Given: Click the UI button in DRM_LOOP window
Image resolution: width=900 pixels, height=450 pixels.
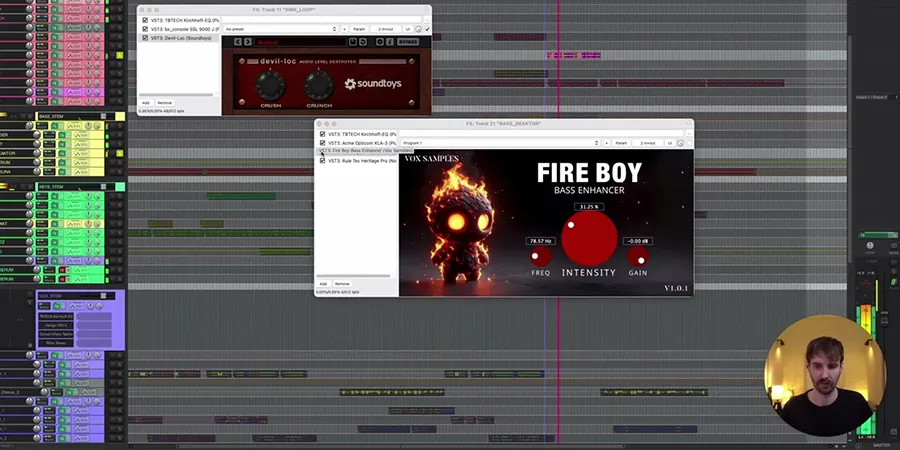Looking at the screenshot, I should pyautogui.click(x=408, y=29).
